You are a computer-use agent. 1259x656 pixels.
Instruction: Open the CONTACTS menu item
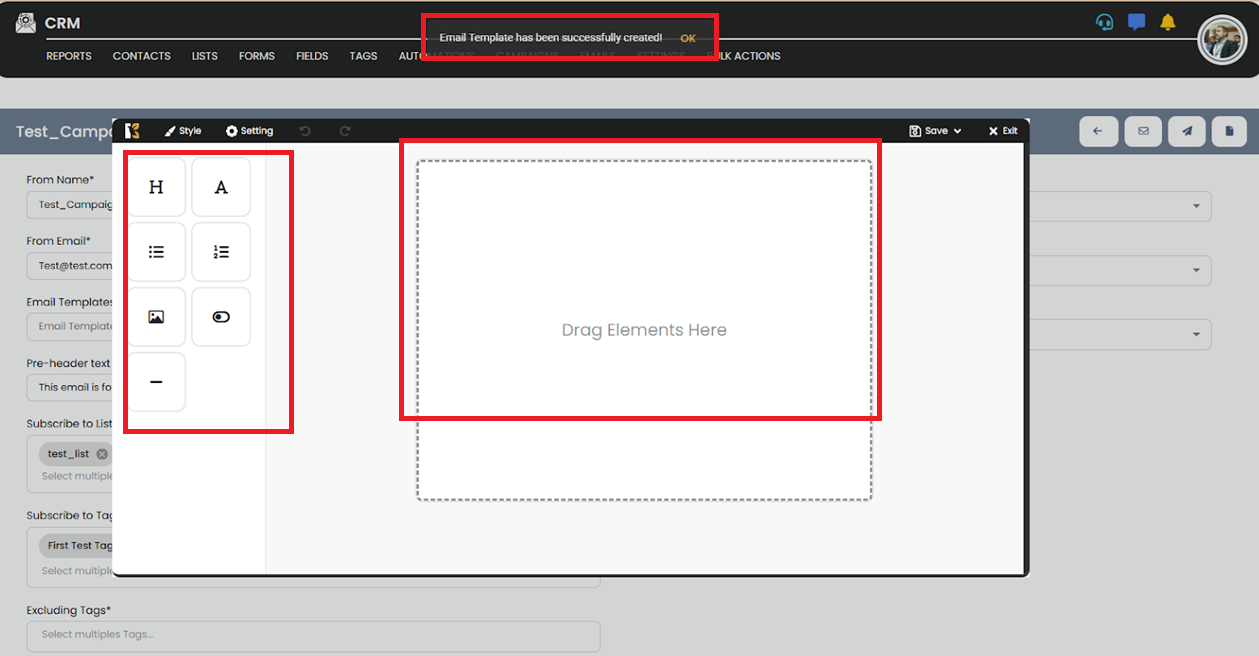[141, 56]
